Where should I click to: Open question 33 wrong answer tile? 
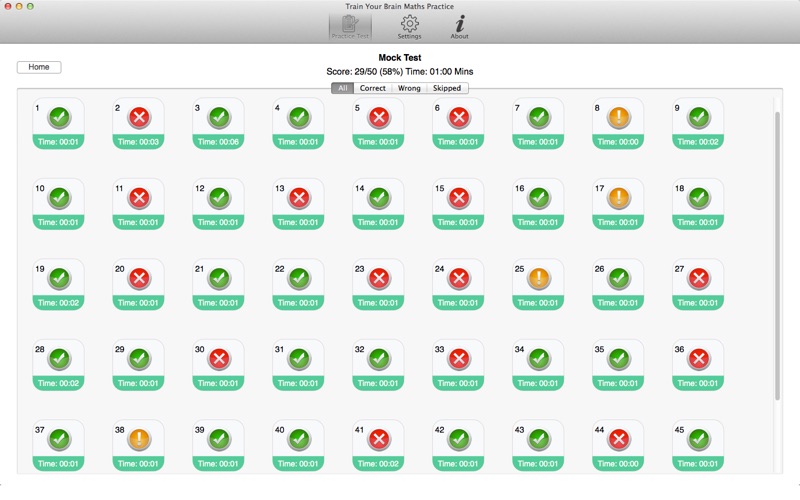tap(458, 365)
